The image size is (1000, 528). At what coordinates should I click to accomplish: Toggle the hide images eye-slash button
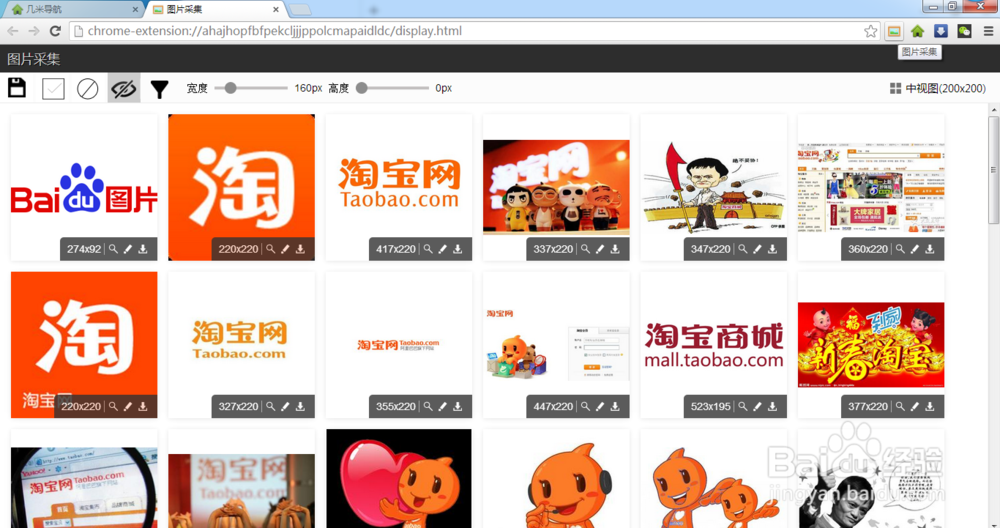pos(124,89)
